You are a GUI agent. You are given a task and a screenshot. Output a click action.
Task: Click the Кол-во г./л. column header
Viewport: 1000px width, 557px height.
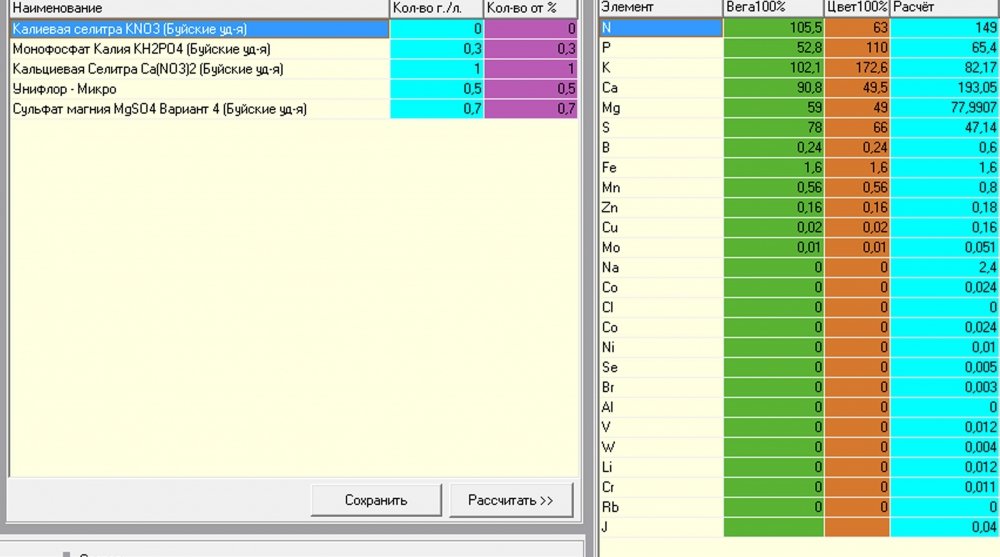coord(436,8)
